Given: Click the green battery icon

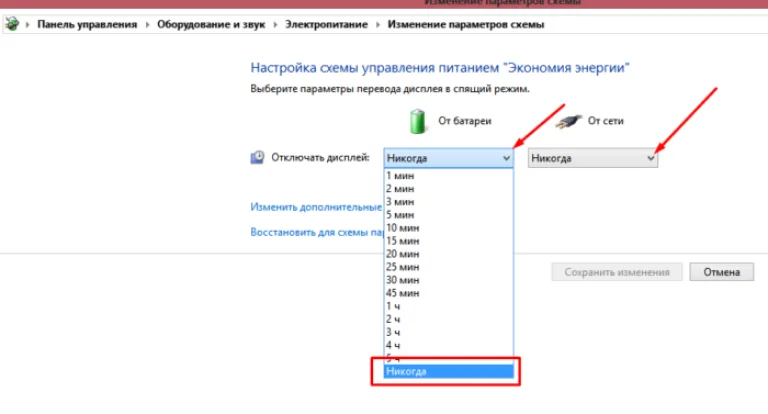Looking at the screenshot, I should click(417, 122).
